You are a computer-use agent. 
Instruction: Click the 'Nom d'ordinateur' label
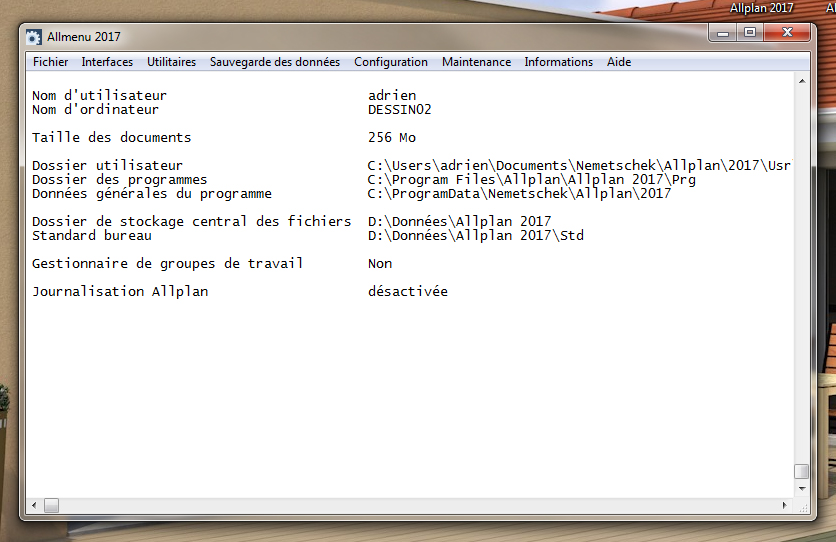click(95, 109)
